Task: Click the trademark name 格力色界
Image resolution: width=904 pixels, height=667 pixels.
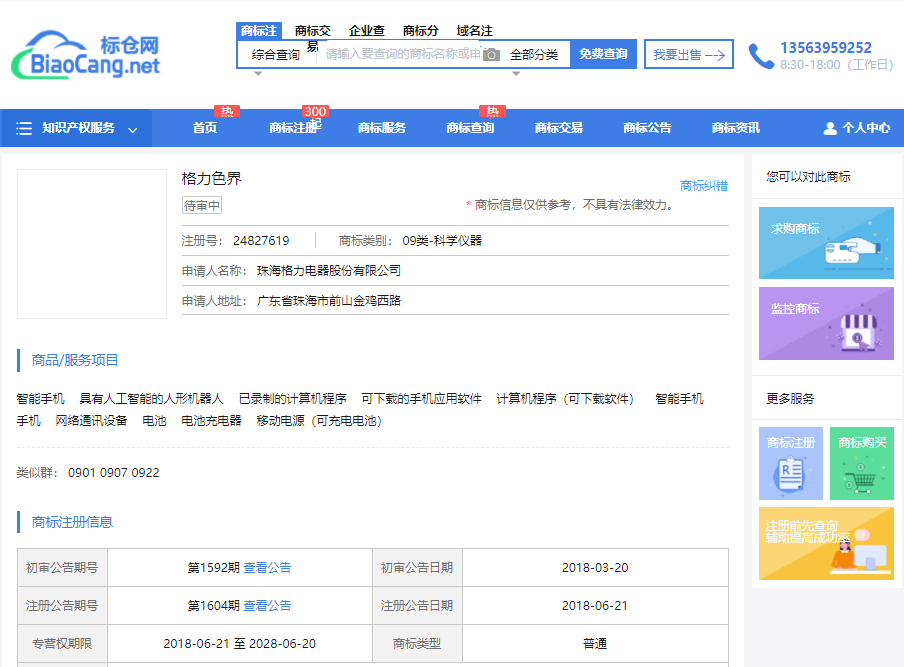Action: pyautogui.click(x=212, y=179)
